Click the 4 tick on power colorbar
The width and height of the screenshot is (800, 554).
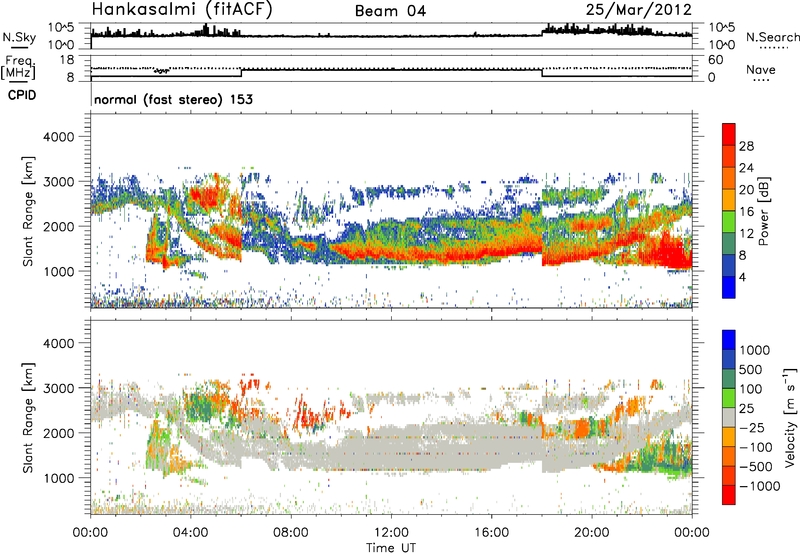pyautogui.click(x=742, y=277)
